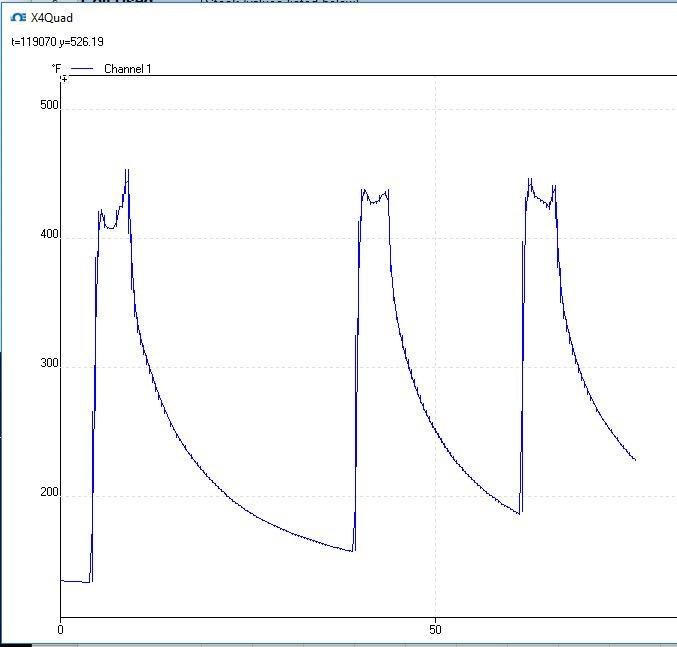Click the X4Quad window title text

[x=52, y=17]
